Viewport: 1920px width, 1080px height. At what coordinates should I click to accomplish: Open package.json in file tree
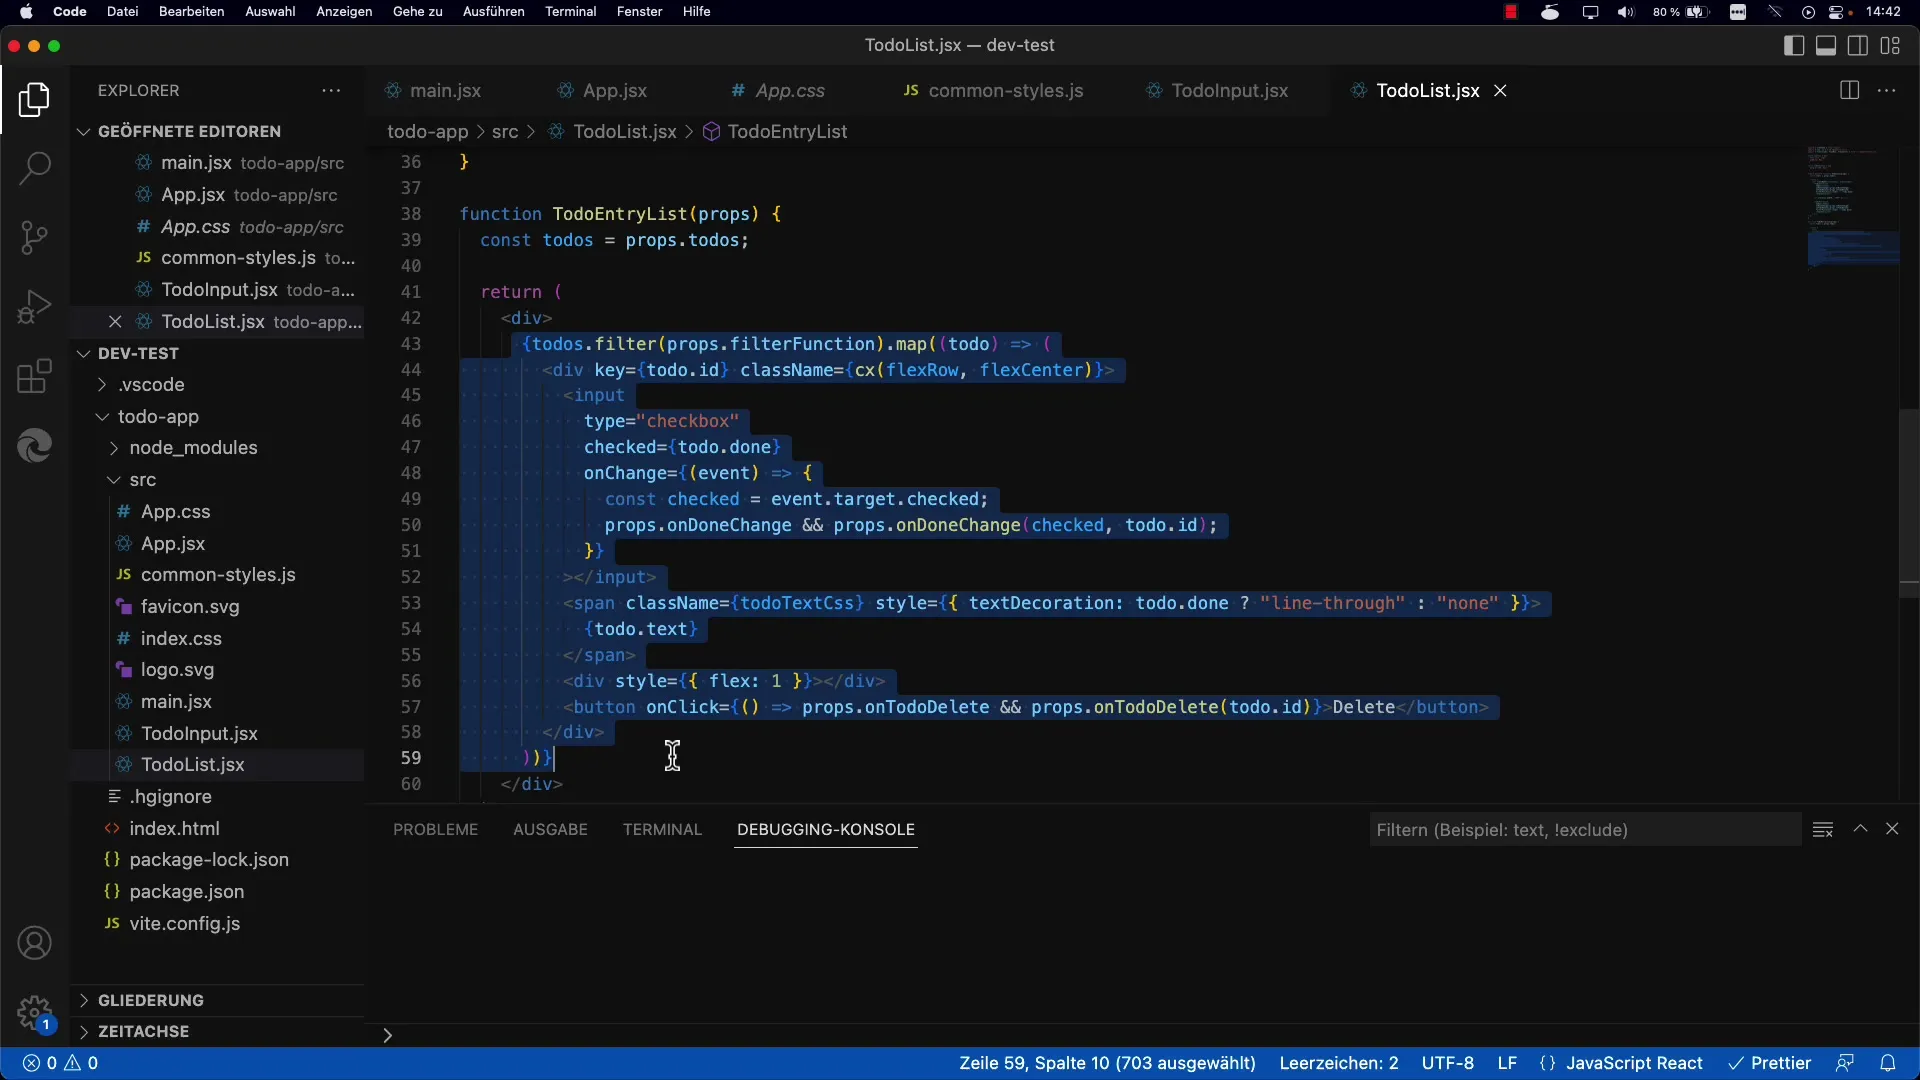[187, 891]
